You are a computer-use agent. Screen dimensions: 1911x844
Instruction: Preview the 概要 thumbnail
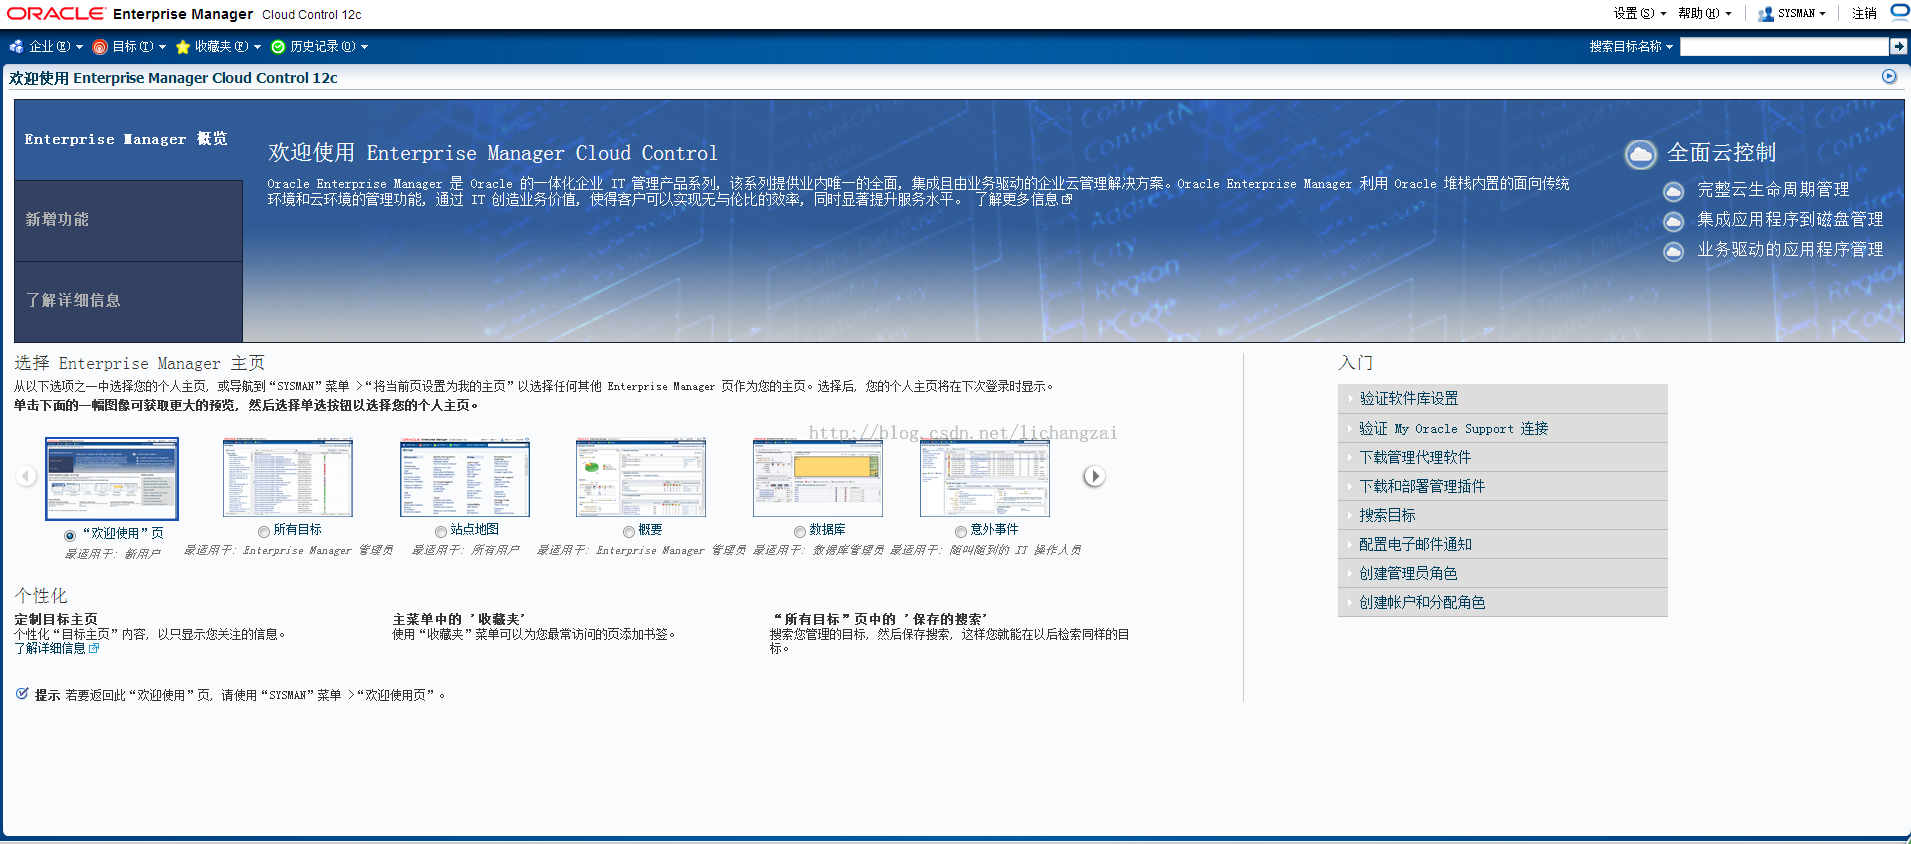(x=641, y=478)
